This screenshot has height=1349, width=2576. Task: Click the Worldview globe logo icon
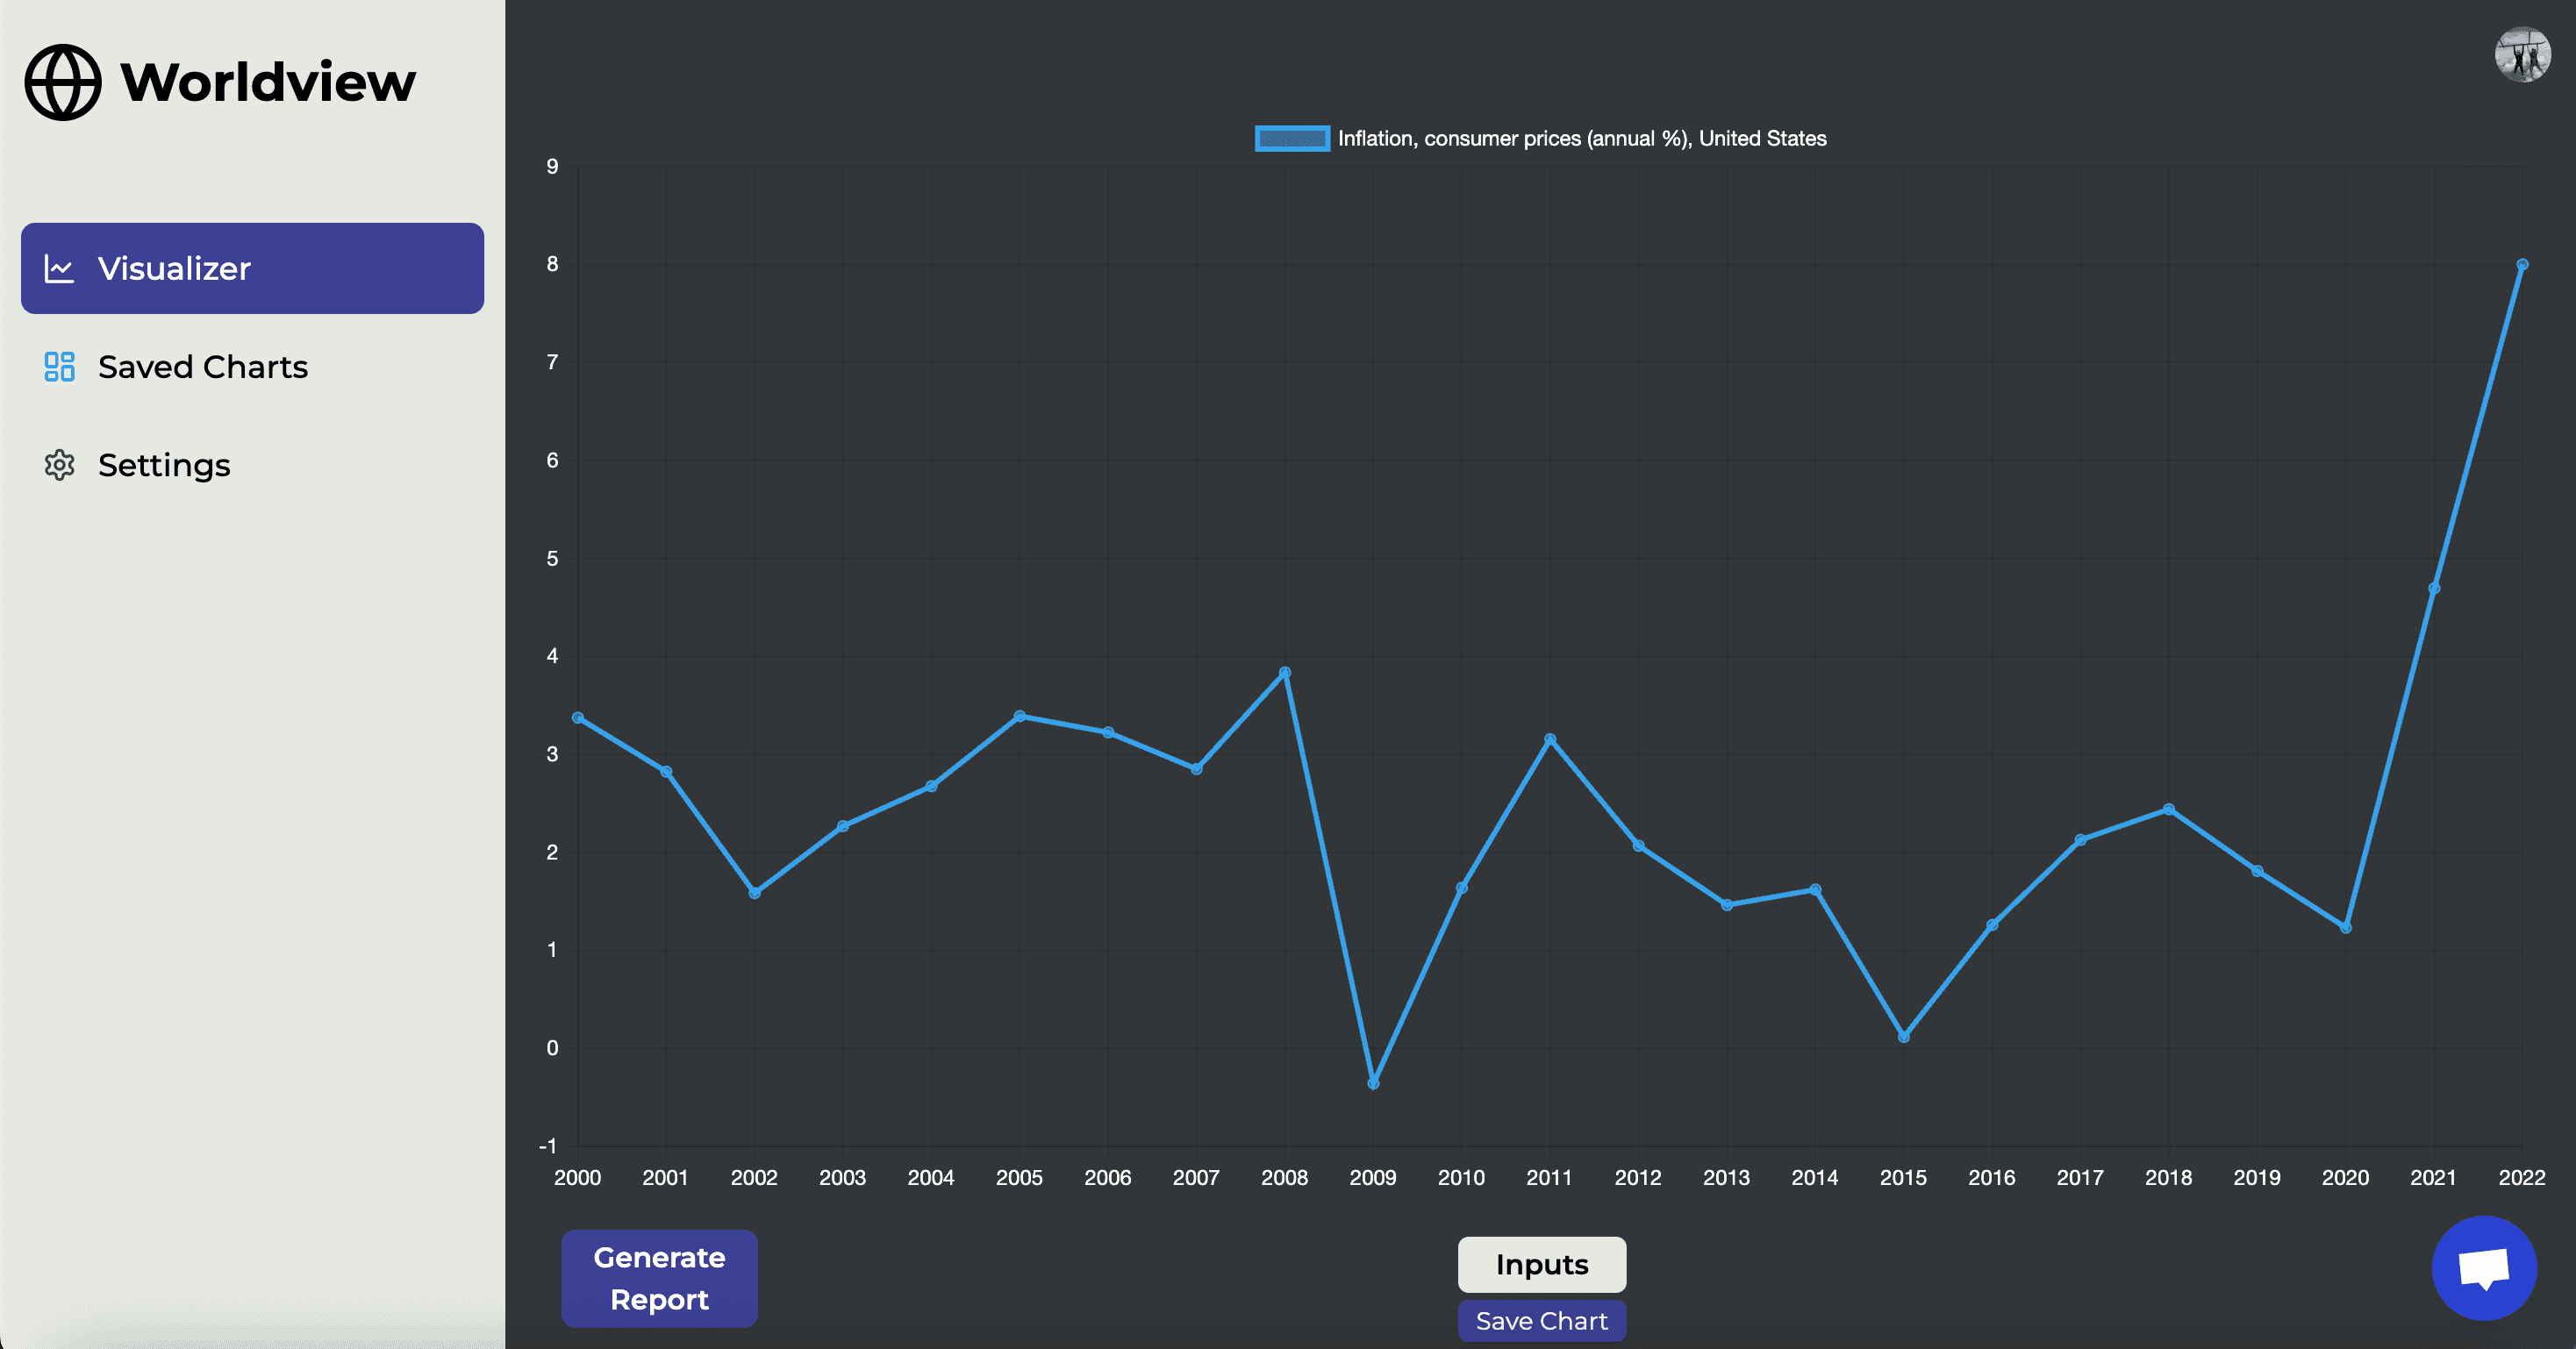coord(62,82)
